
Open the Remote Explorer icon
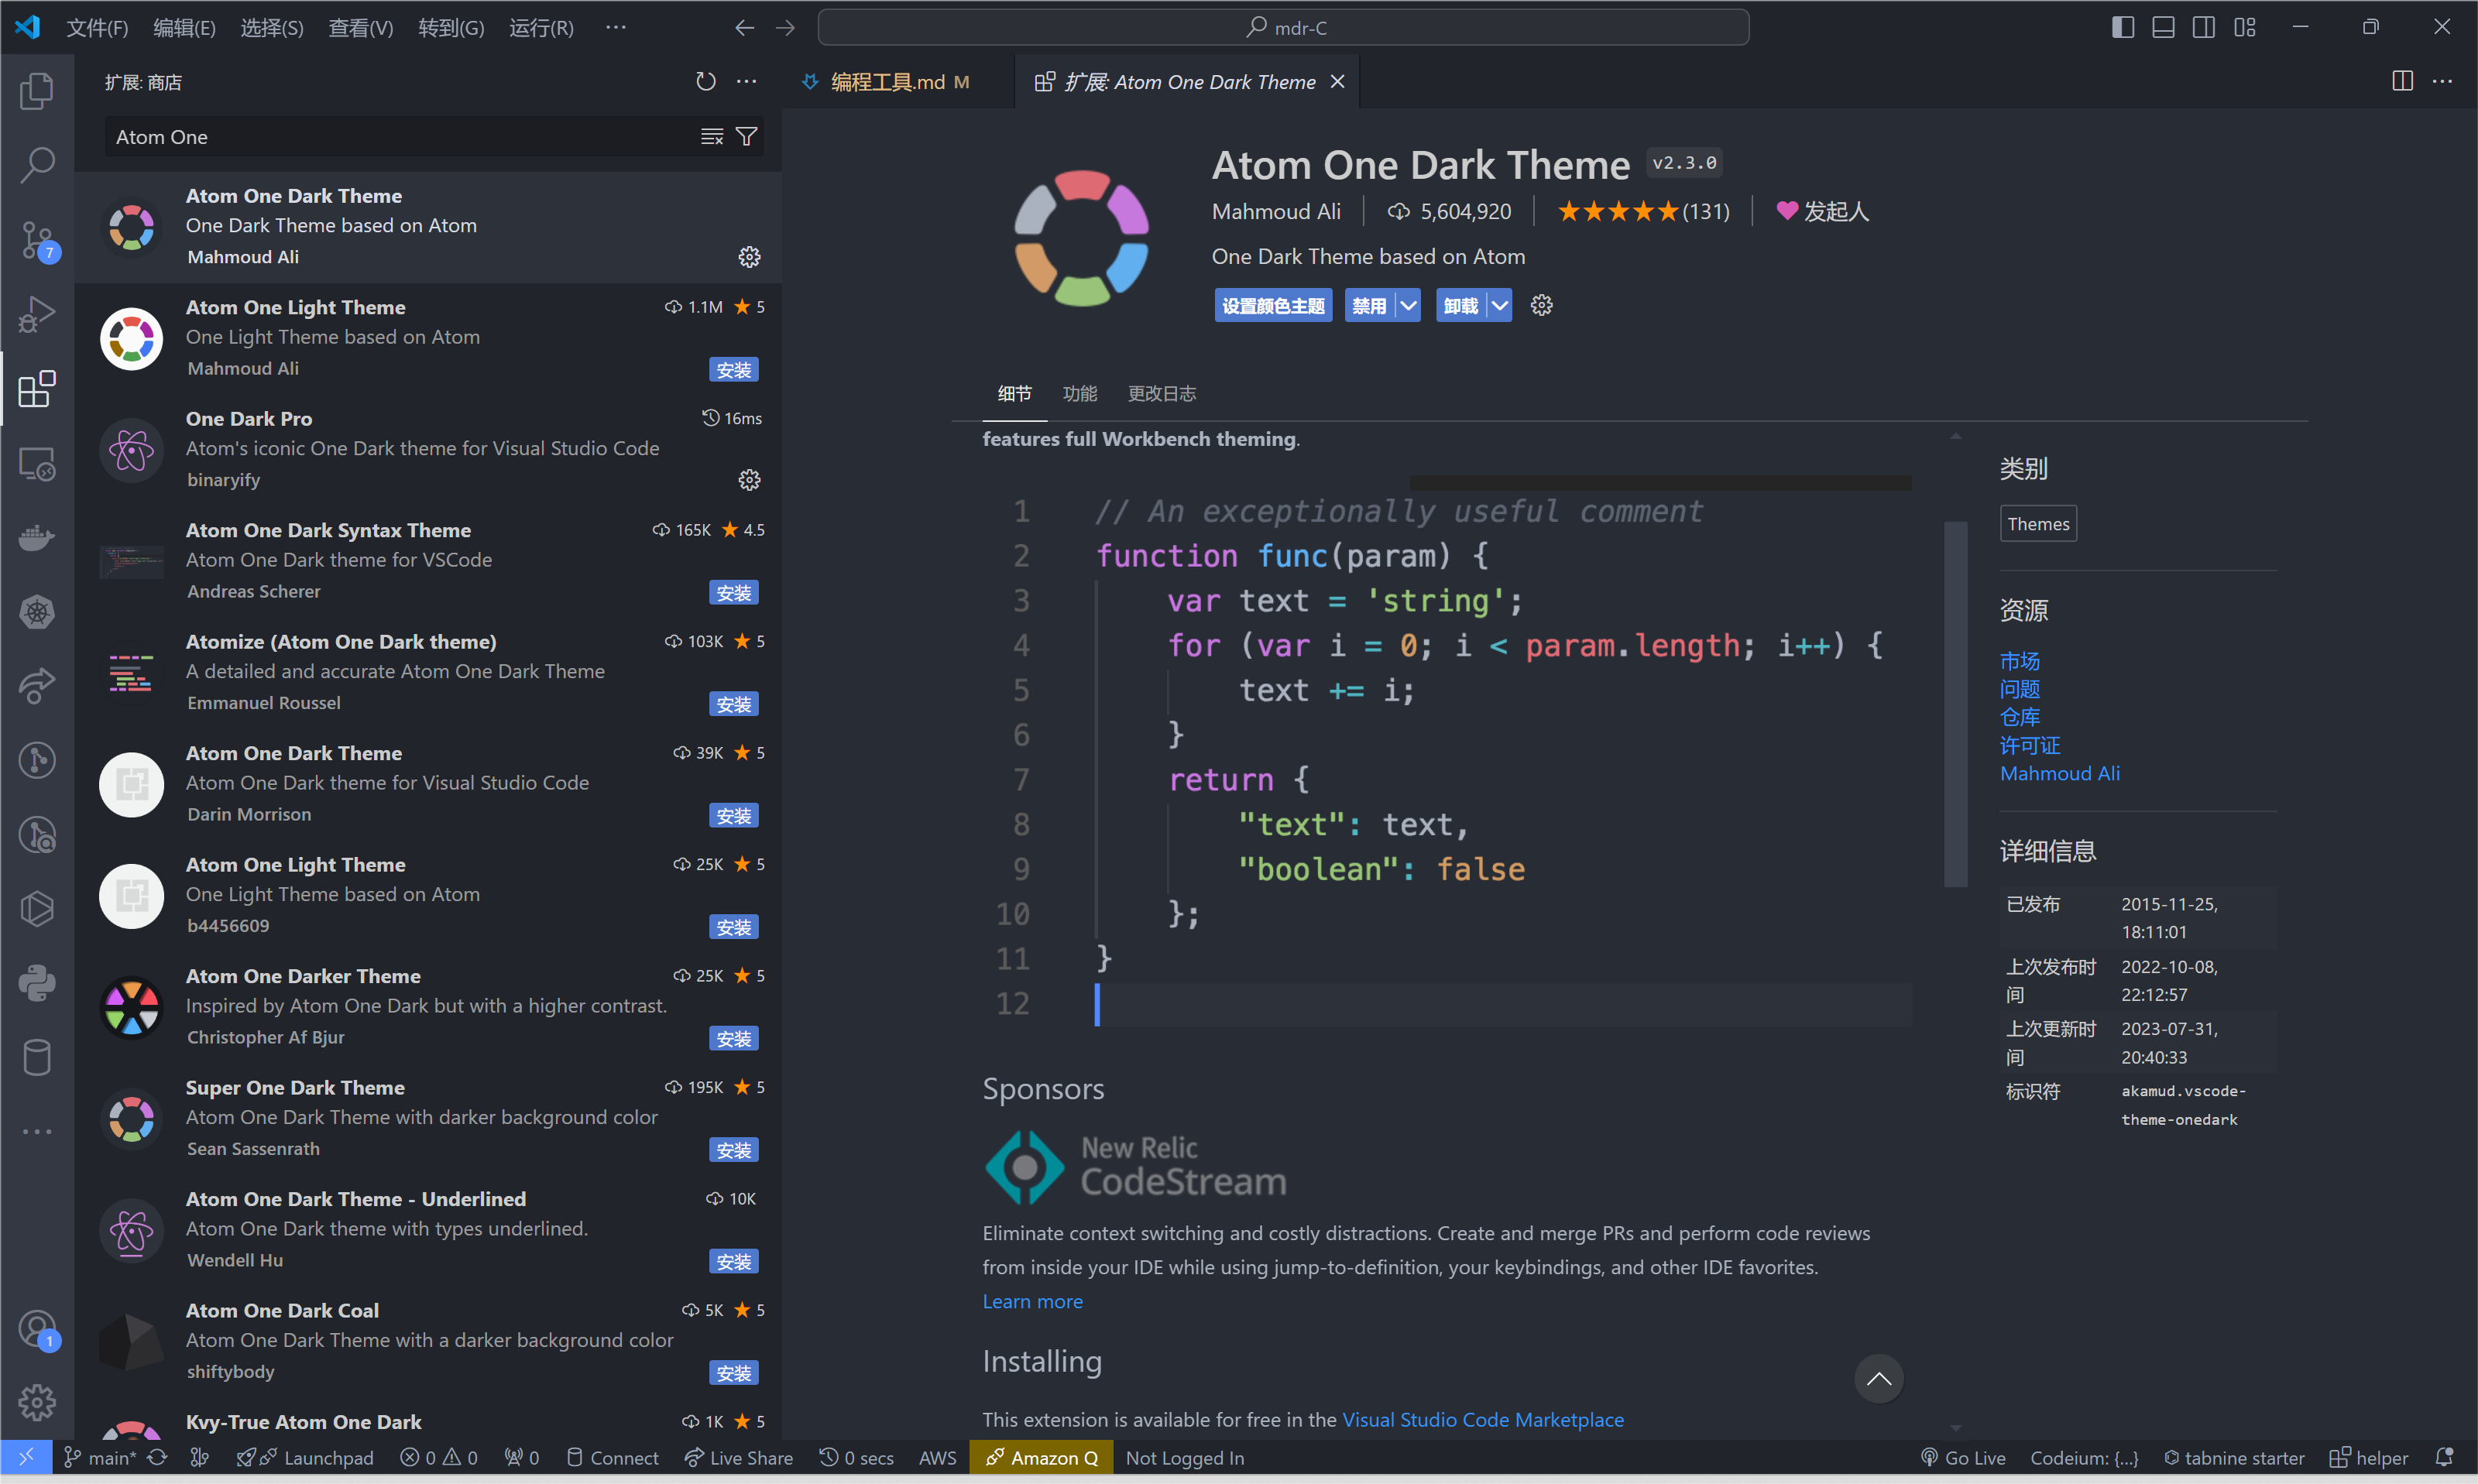37,463
